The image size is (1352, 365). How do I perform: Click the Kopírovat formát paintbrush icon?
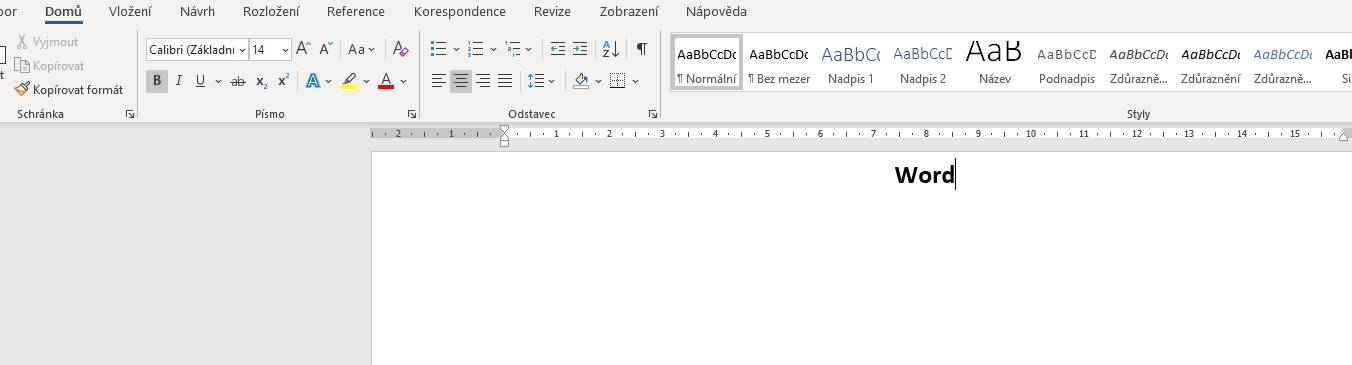coord(22,89)
